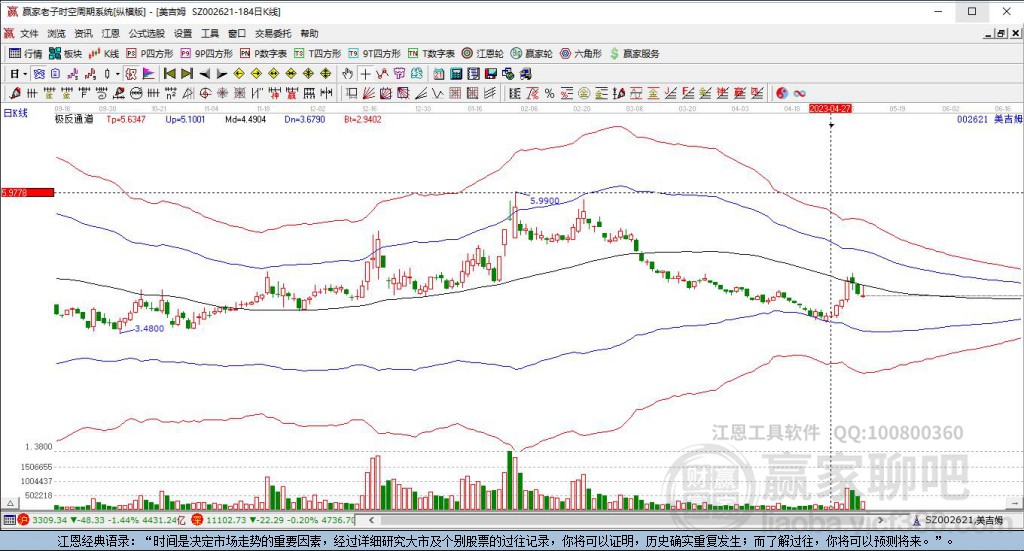Click the SZ002621,美吉姆 status label
Screen dimensions: 1024x551
pos(964,520)
